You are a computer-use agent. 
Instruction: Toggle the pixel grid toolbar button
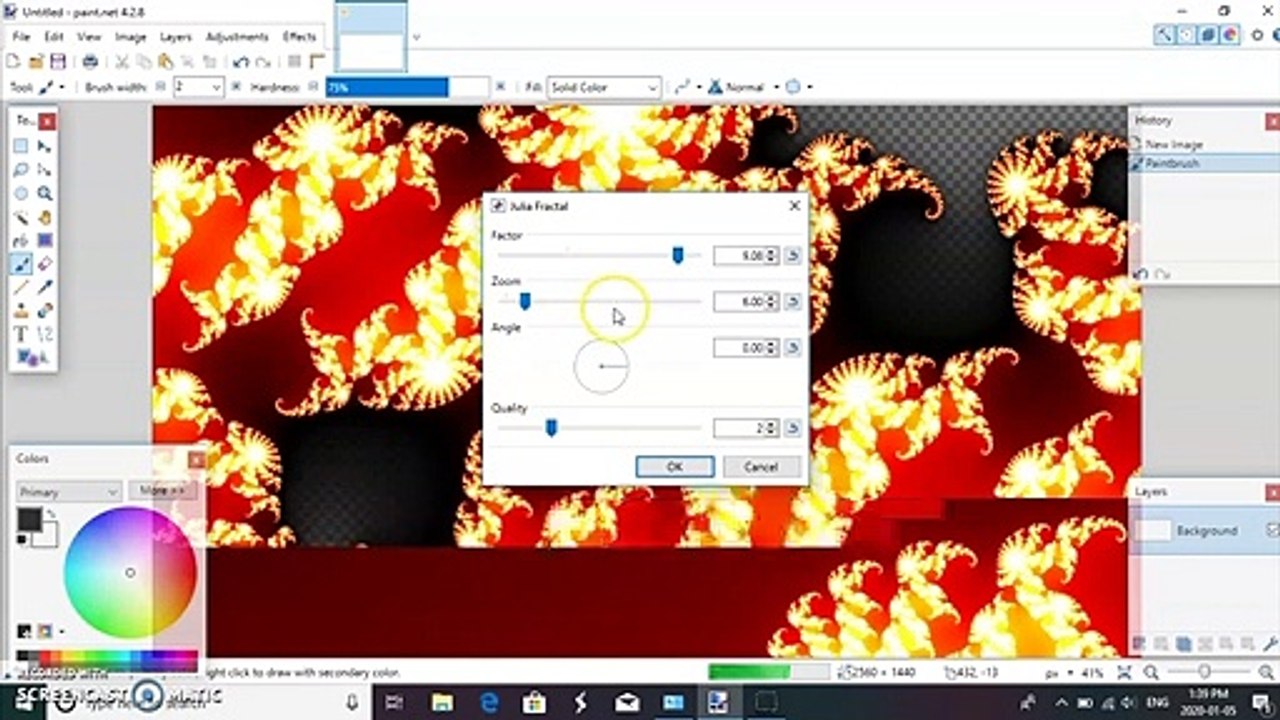(x=295, y=62)
